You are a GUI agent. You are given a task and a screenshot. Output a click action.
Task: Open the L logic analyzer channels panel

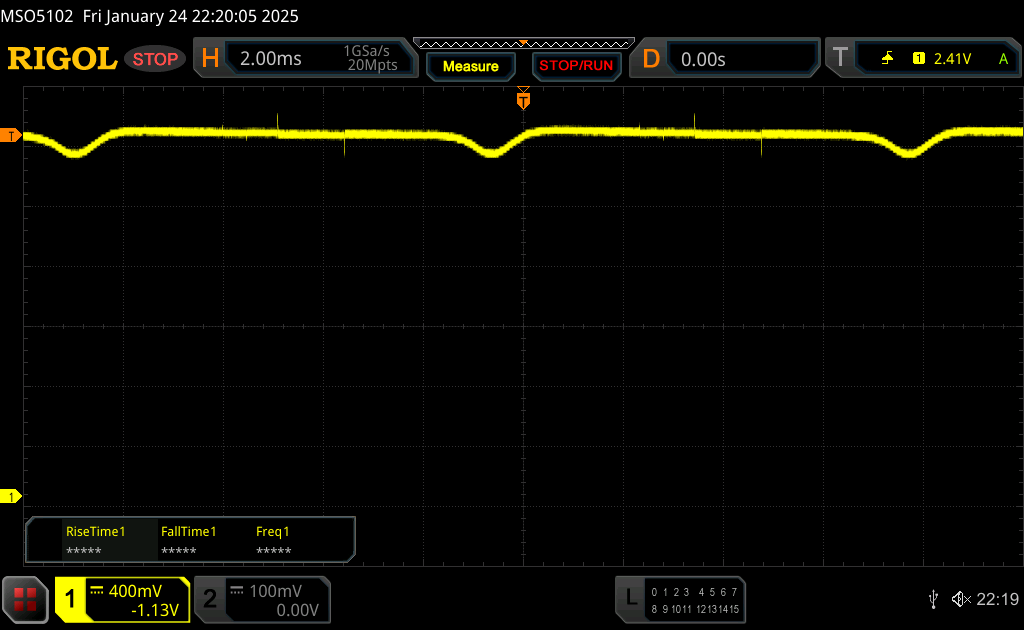[680, 599]
